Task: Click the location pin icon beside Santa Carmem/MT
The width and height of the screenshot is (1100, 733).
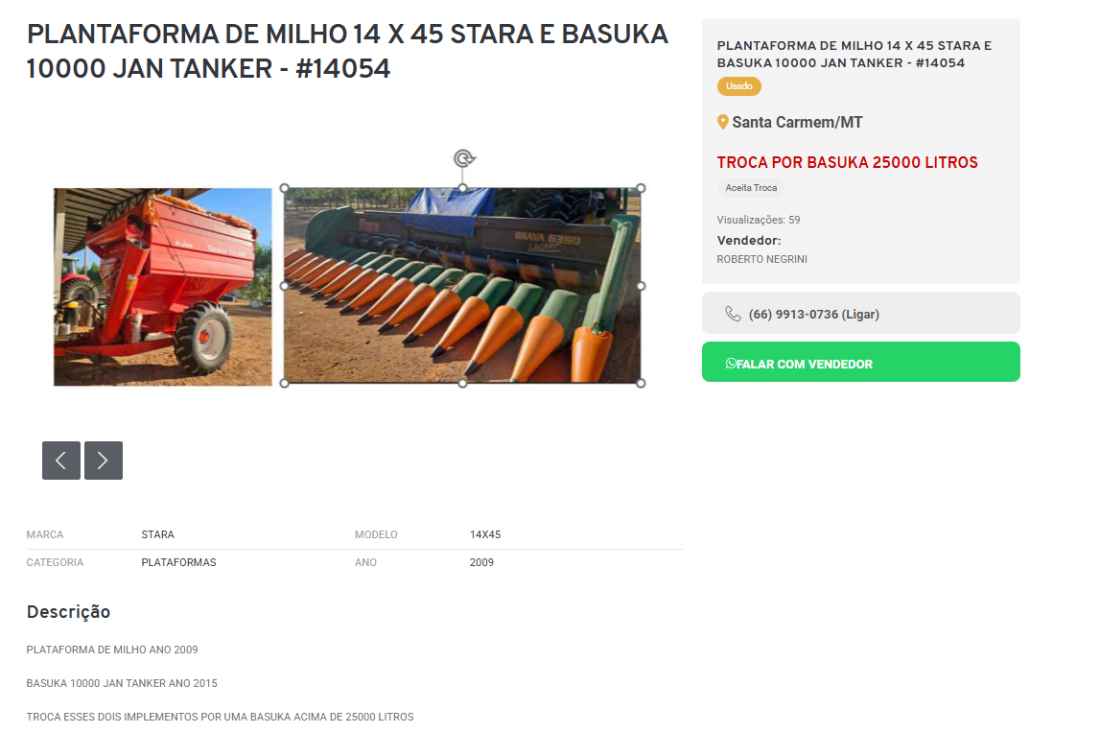Action: [723, 122]
